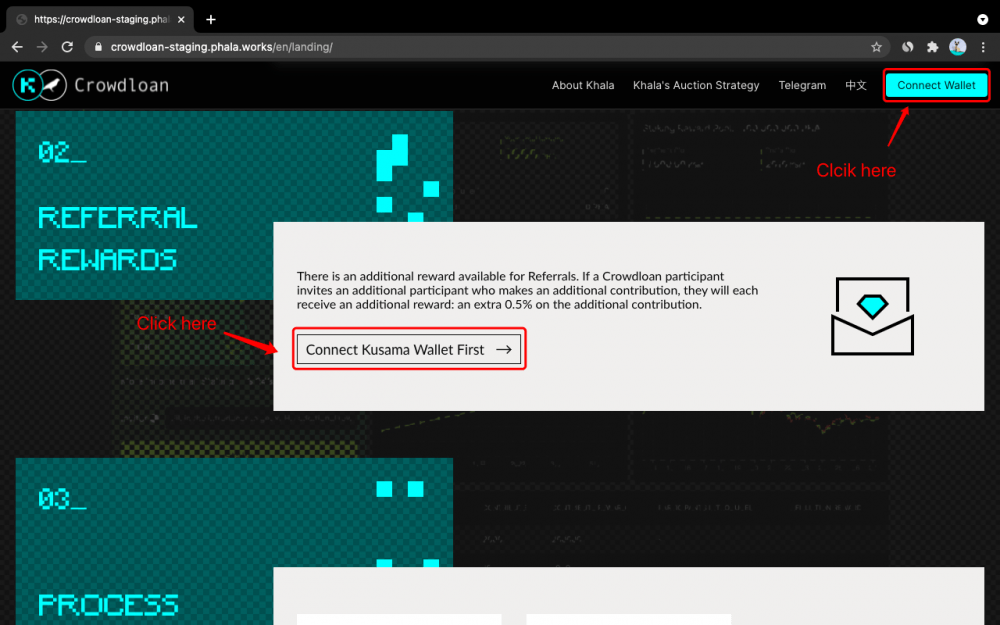
Task: Close the crowdloan-staging tab
Action: click(x=181, y=19)
